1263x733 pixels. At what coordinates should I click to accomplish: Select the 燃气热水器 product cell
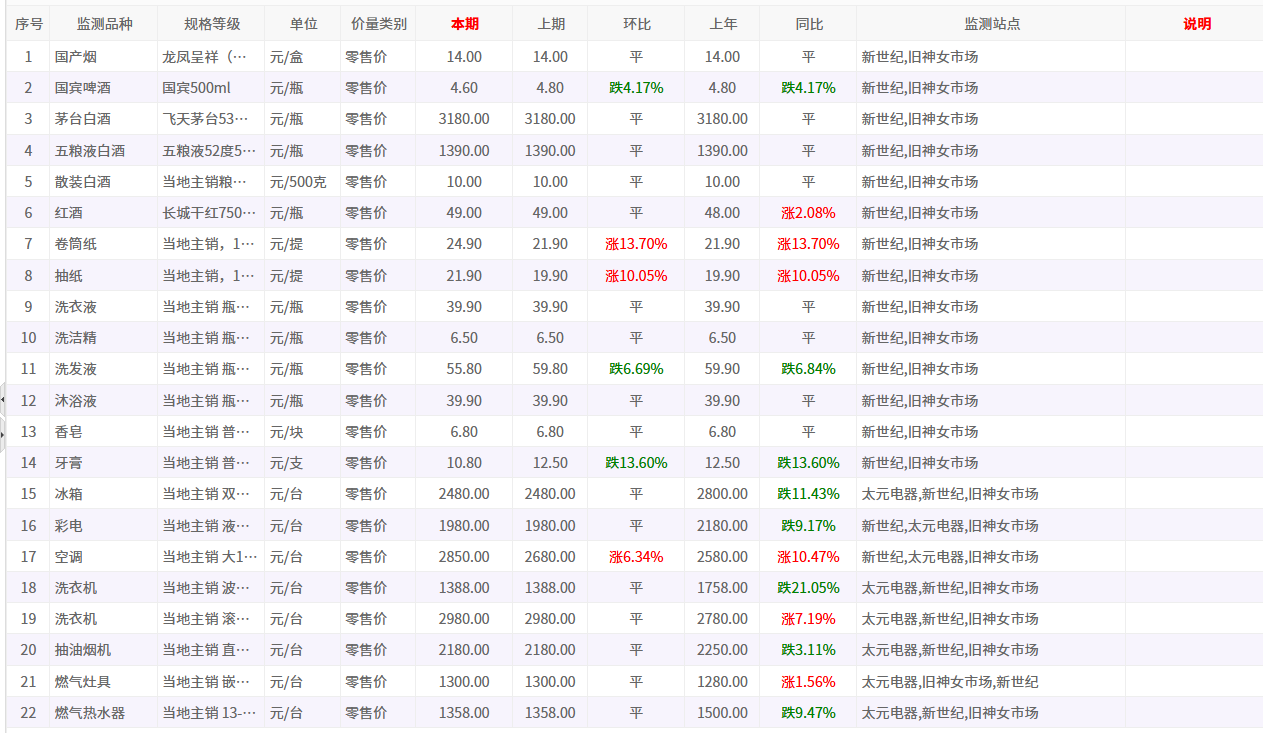click(x=104, y=713)
